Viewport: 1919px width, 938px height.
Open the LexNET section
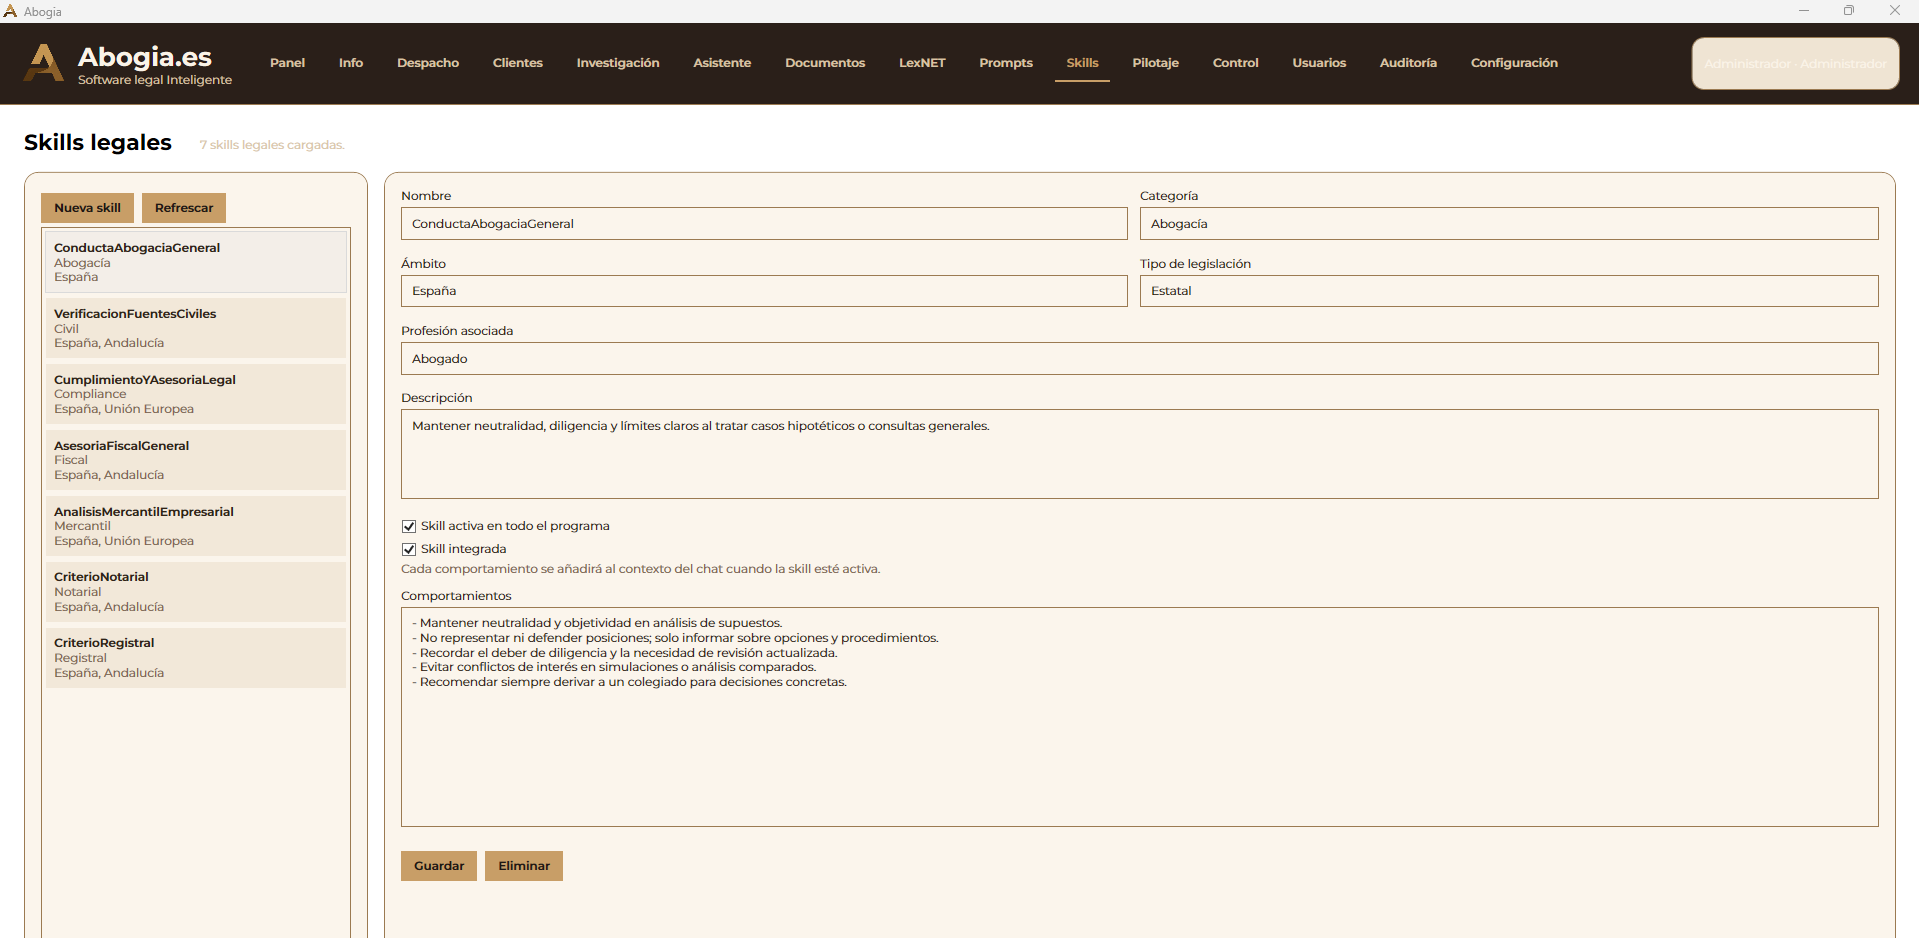pyautogui.click(x=921, y=63)
